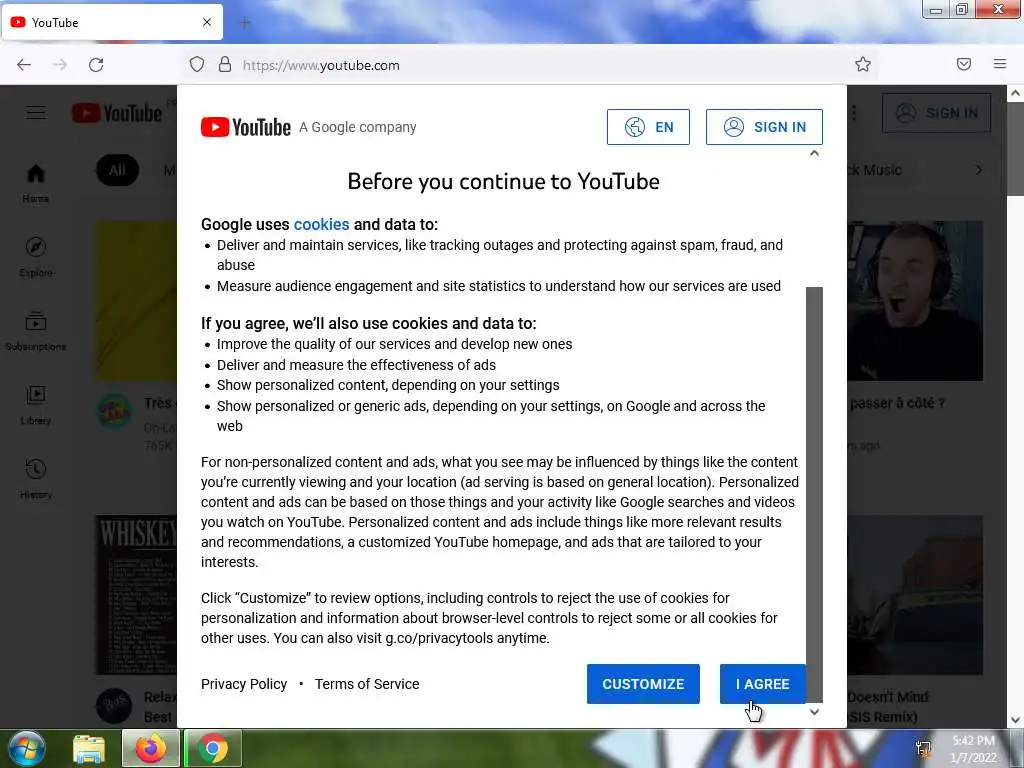Open a new tab with the plus button

click(x=245, y=23)
